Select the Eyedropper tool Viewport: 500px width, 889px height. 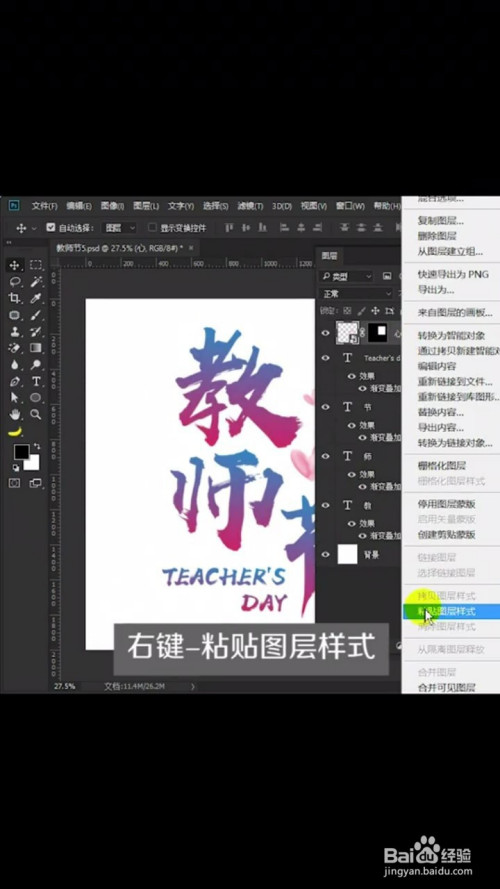point(36,298)
